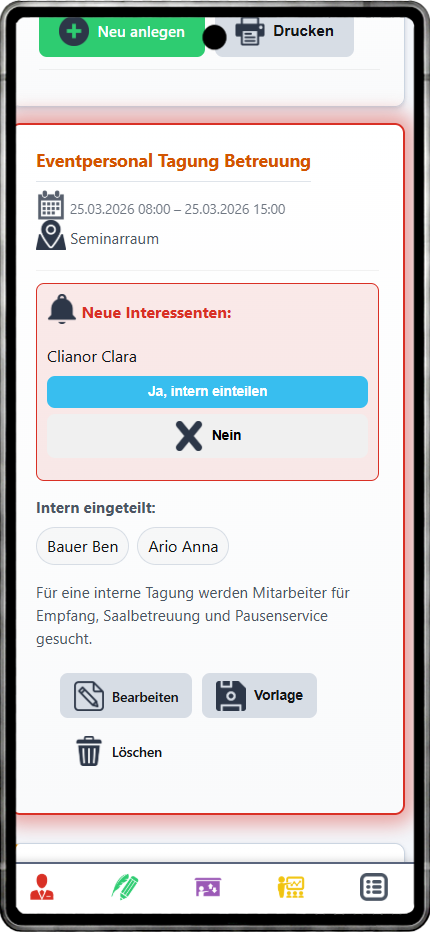Screen dimensions: 430x932
Task: Open the yellow presentation tab at bottom
Action: 291,887
